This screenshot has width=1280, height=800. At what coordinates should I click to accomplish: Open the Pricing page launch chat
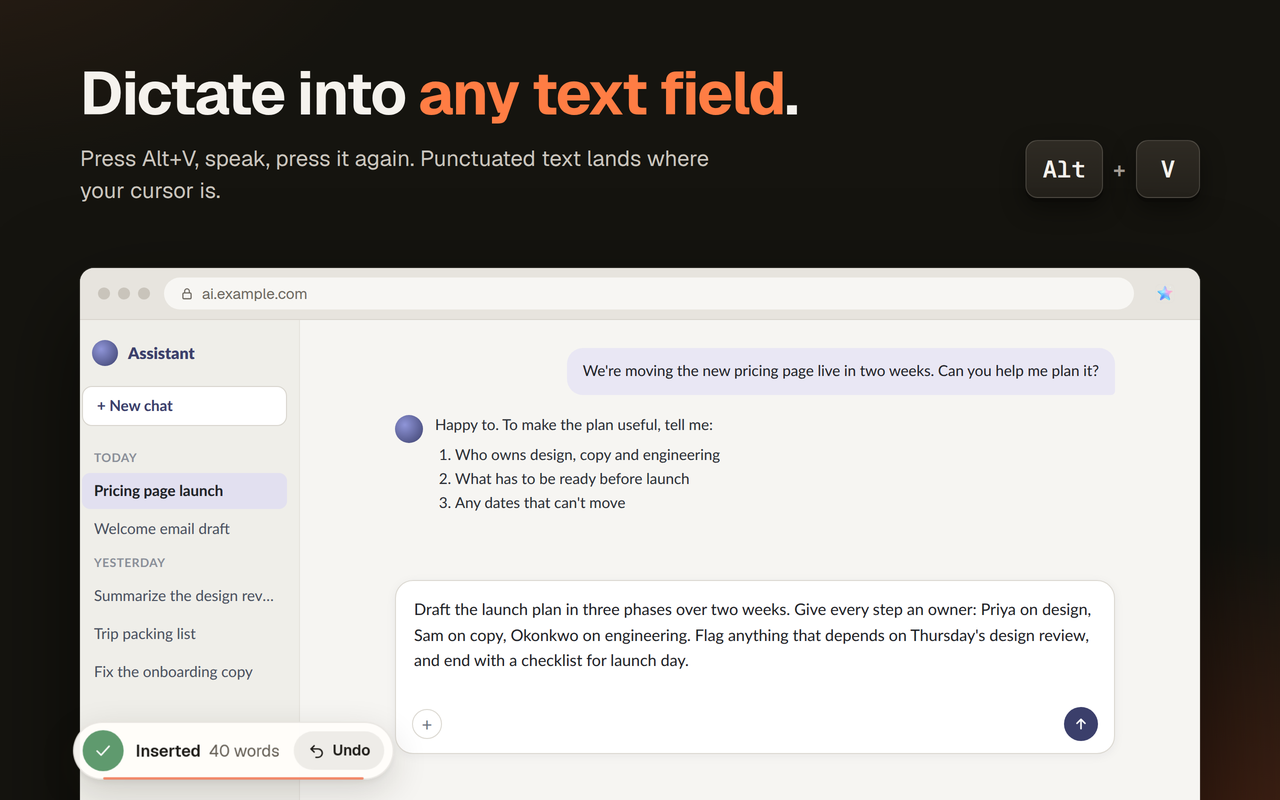pos(184,491)
